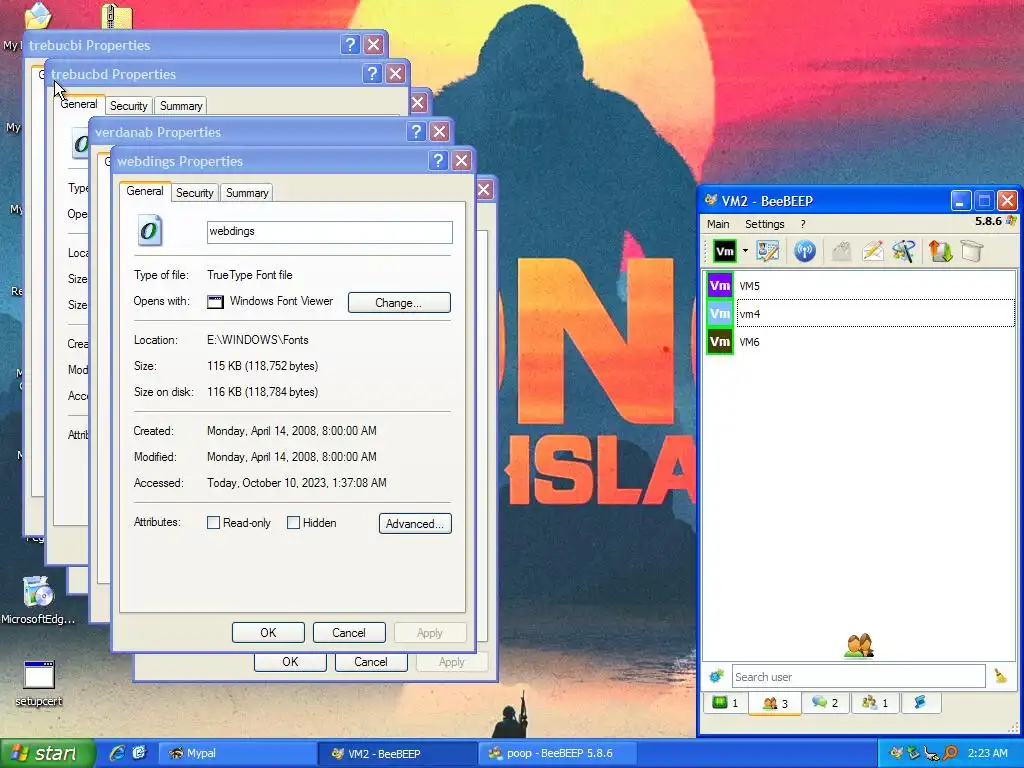Click the two-people icon above the search field
The width and height of the screenshot is (1024, 768).
[x=858, y=645]
